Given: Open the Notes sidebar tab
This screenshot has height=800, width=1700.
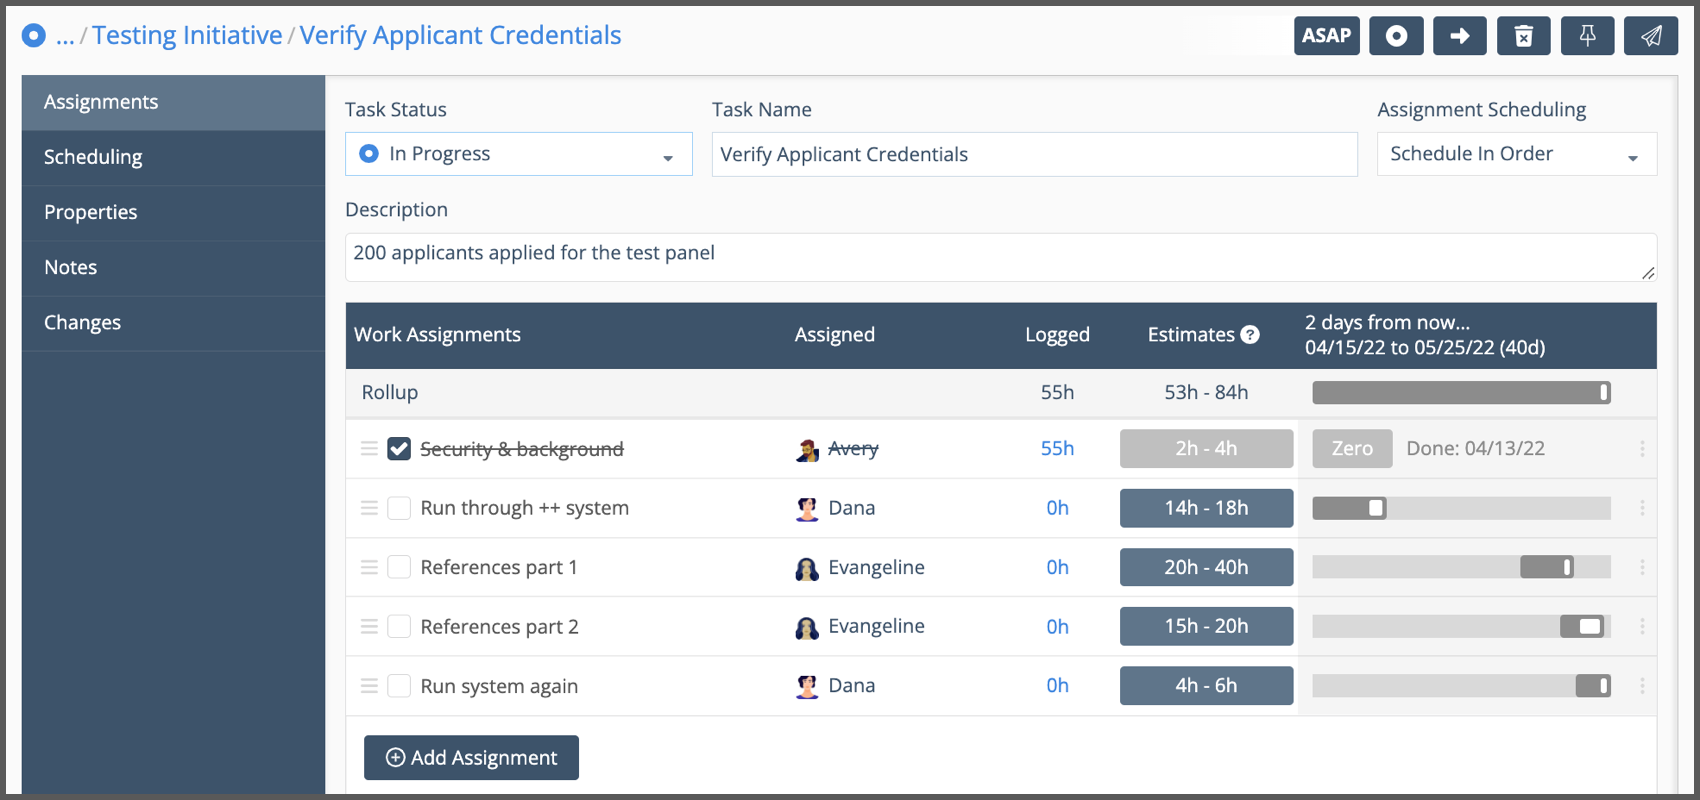Looking at the screenshot, I should pos(70,267).
